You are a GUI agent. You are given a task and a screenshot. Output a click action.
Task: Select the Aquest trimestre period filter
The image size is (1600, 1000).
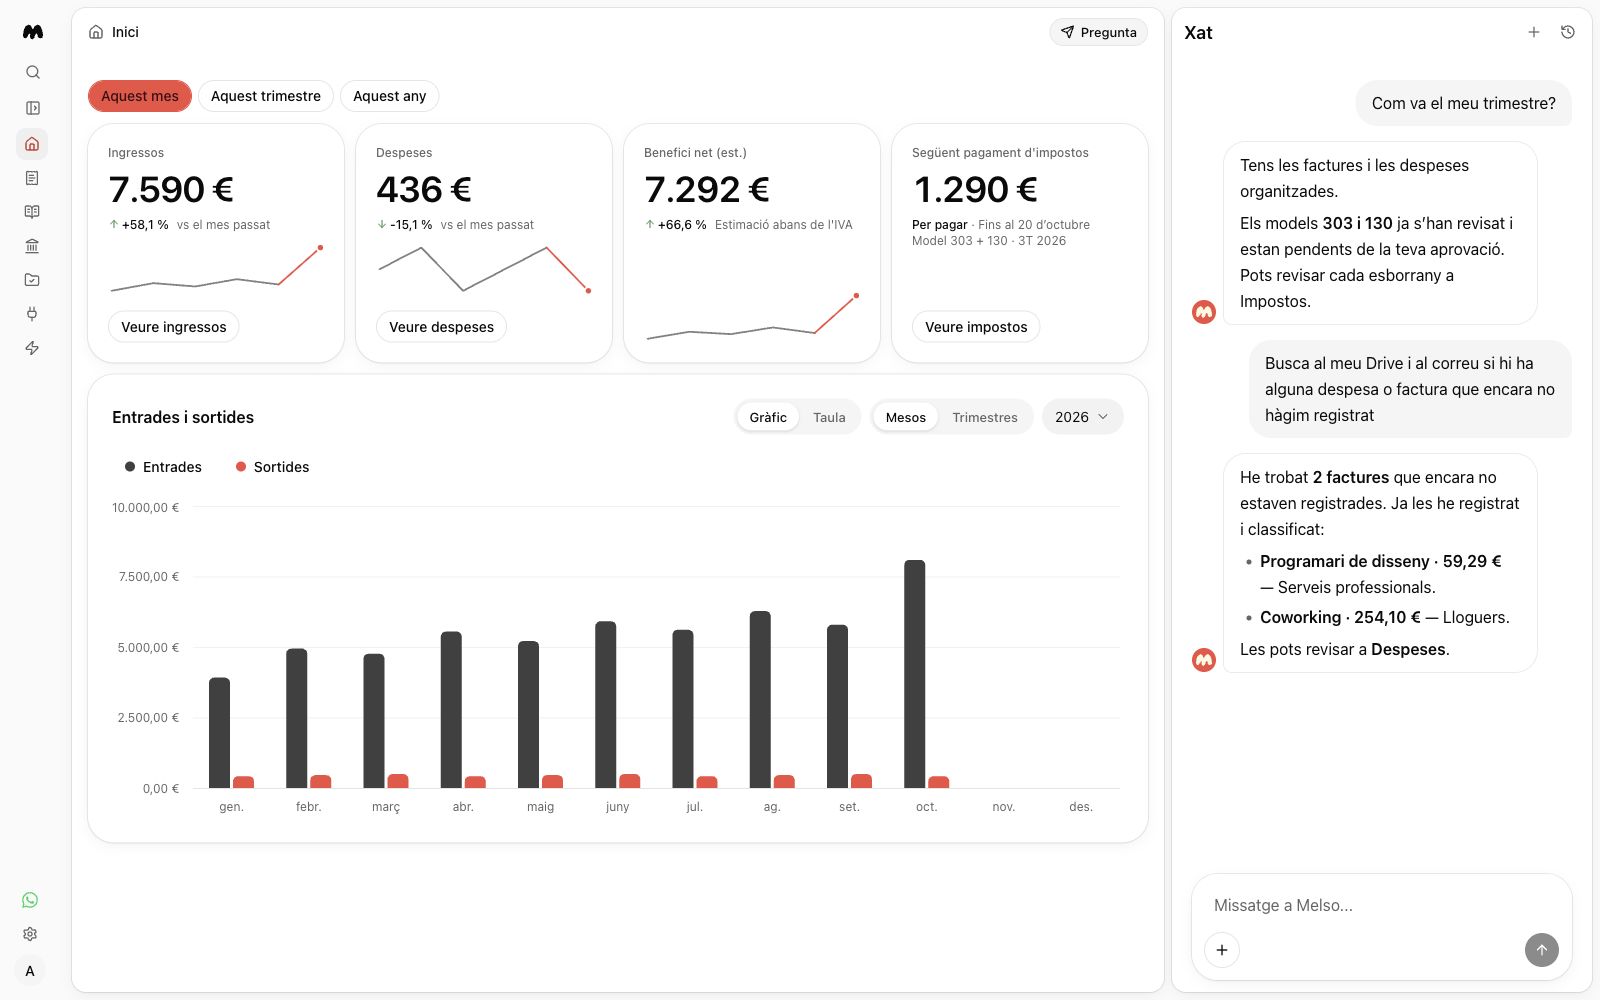266,96
